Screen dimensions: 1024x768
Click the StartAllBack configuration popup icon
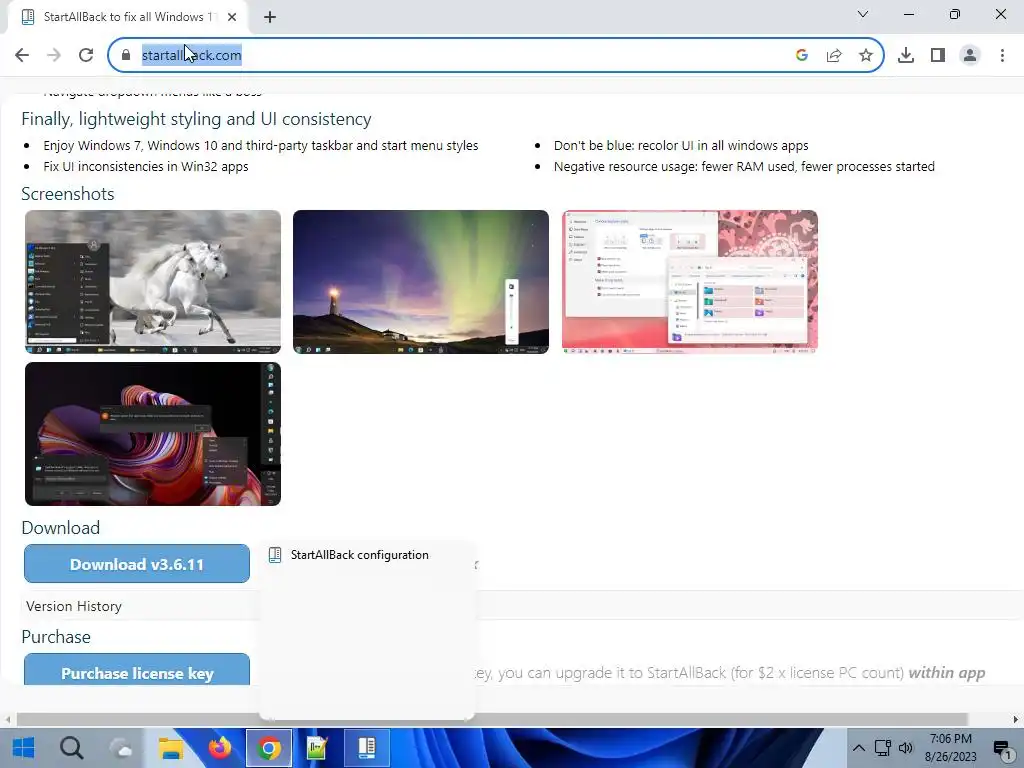275,554
